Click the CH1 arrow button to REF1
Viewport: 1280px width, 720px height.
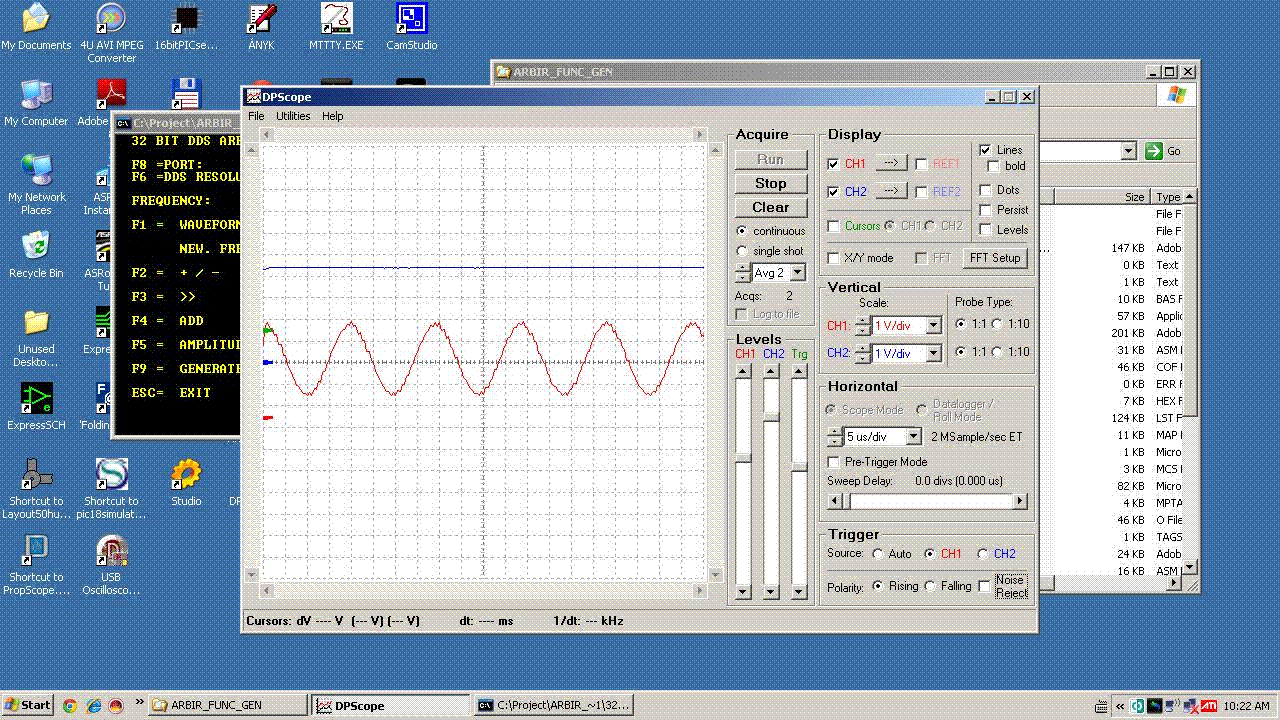coord(892,163)
